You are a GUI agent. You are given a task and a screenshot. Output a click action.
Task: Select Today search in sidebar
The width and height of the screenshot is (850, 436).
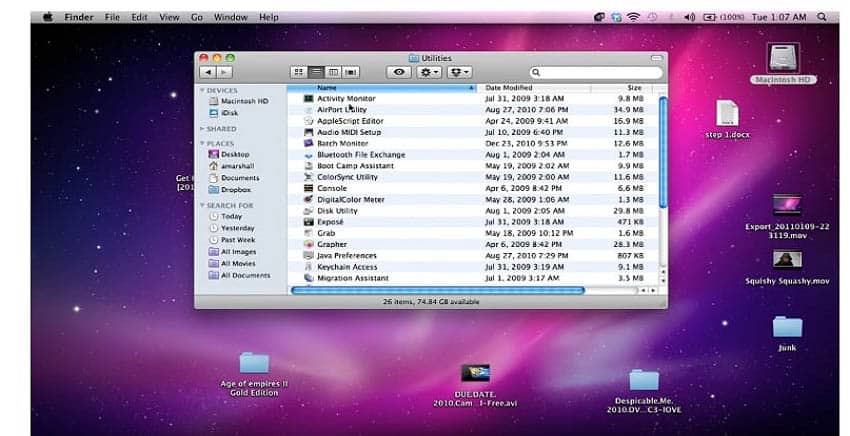click(x=226, y=216)
